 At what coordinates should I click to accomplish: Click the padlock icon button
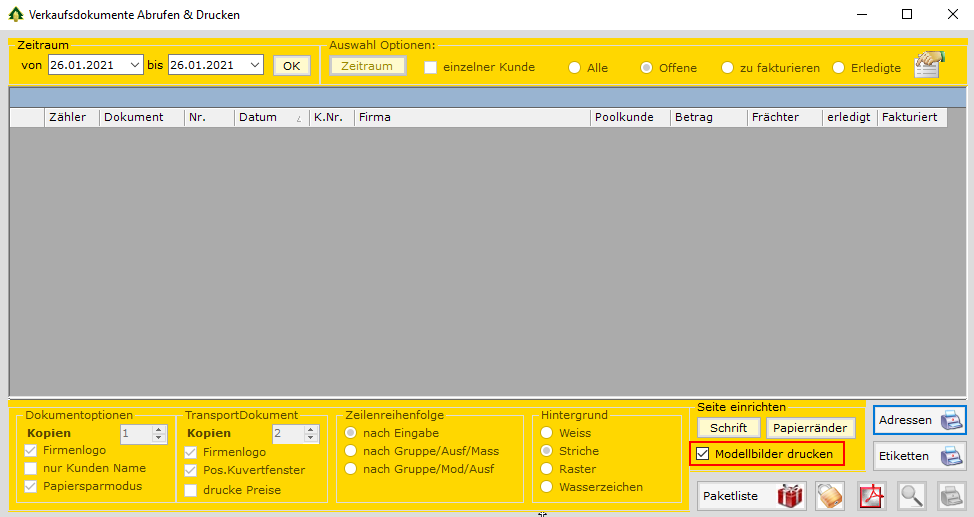point(830,496)
